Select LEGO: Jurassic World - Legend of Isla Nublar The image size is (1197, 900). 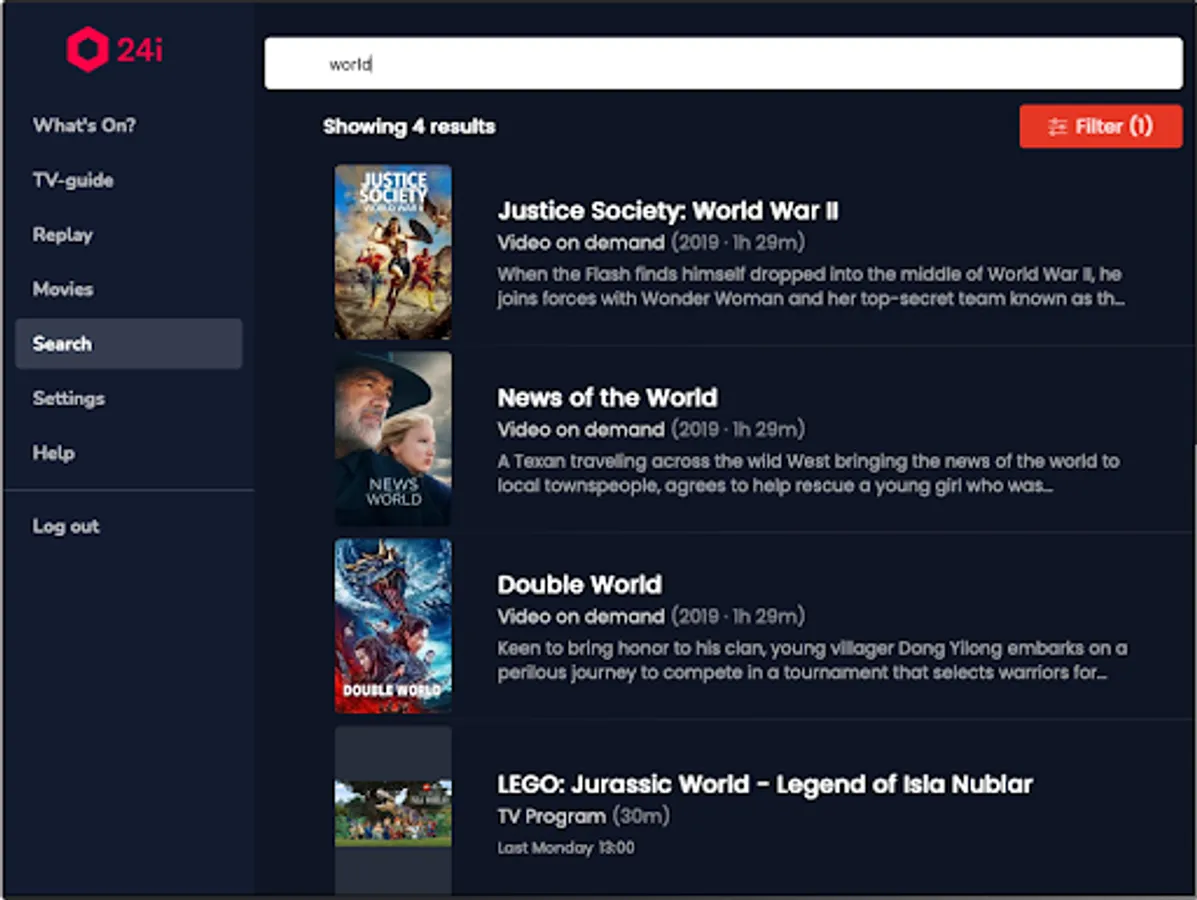[x=765, y=785]
